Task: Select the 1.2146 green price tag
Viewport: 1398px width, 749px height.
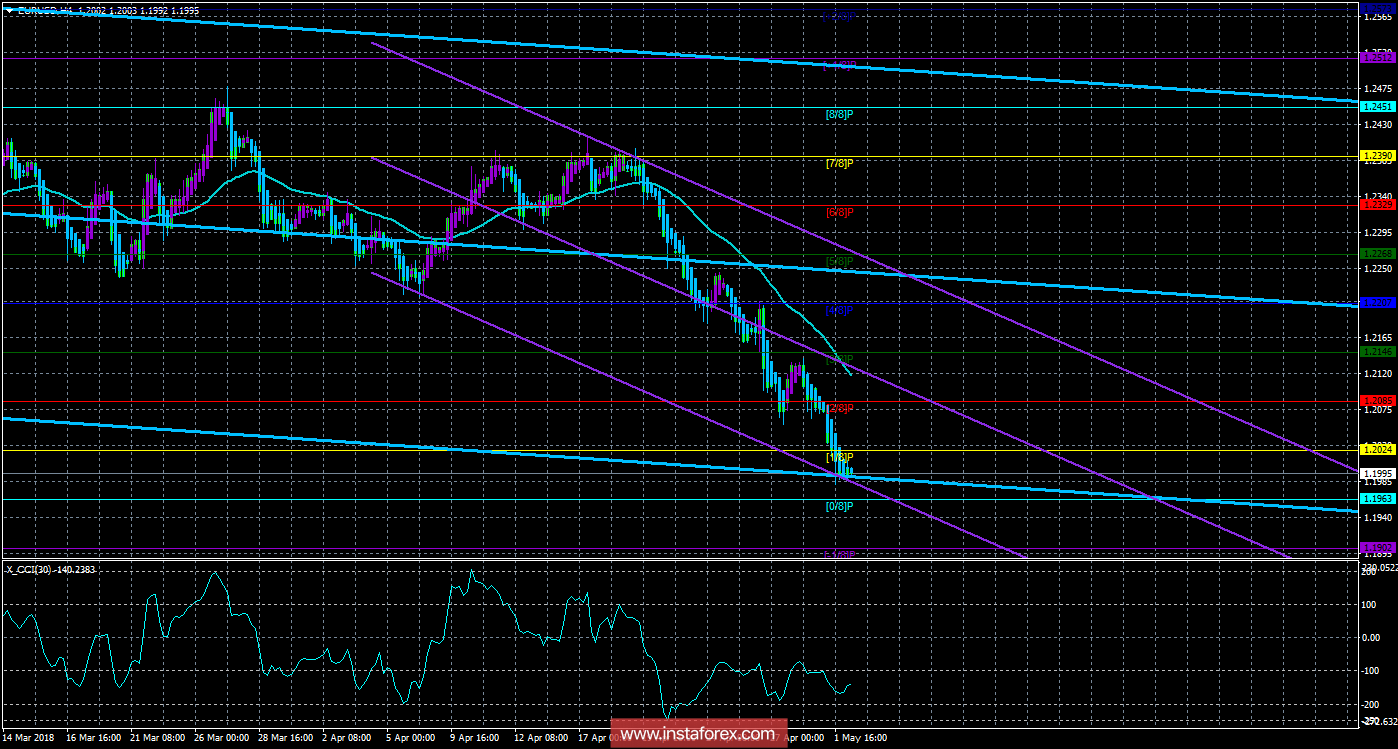Action: pos(1379,352)
